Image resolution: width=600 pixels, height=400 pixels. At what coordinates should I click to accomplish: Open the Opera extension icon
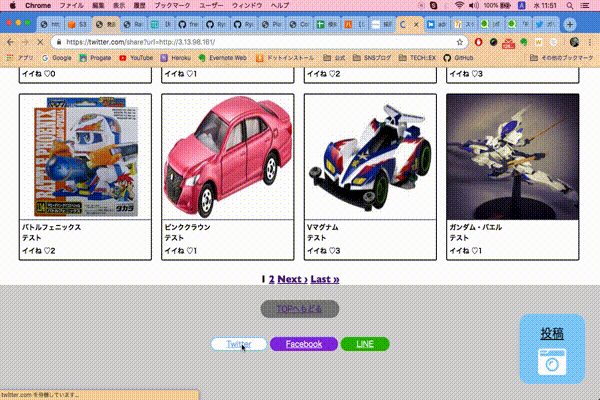(478, 42)
